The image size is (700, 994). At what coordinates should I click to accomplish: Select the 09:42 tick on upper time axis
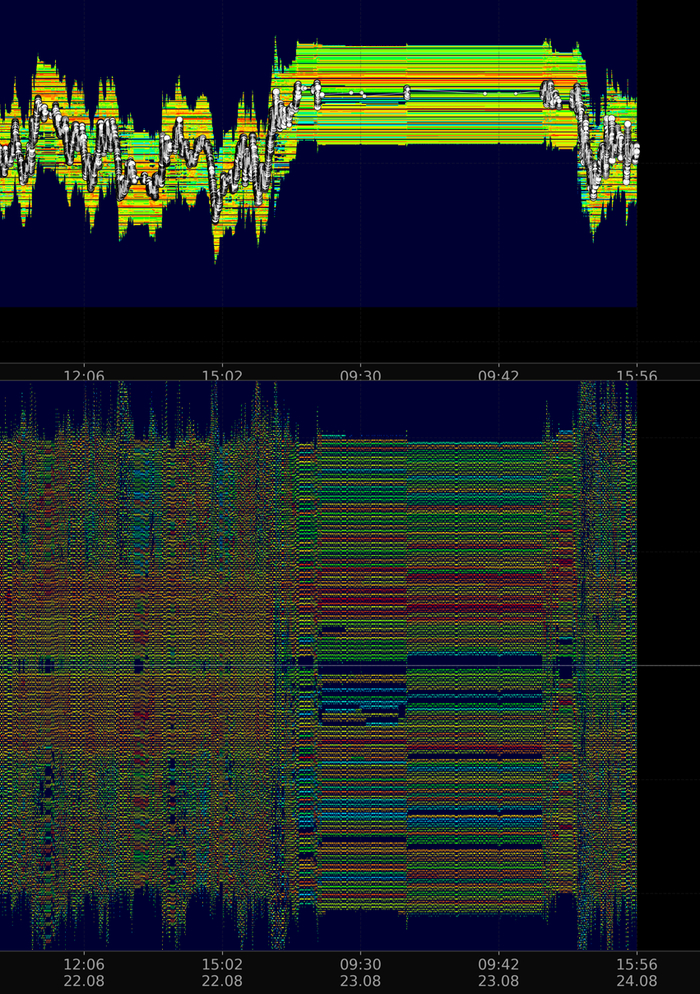coord(498,376)
